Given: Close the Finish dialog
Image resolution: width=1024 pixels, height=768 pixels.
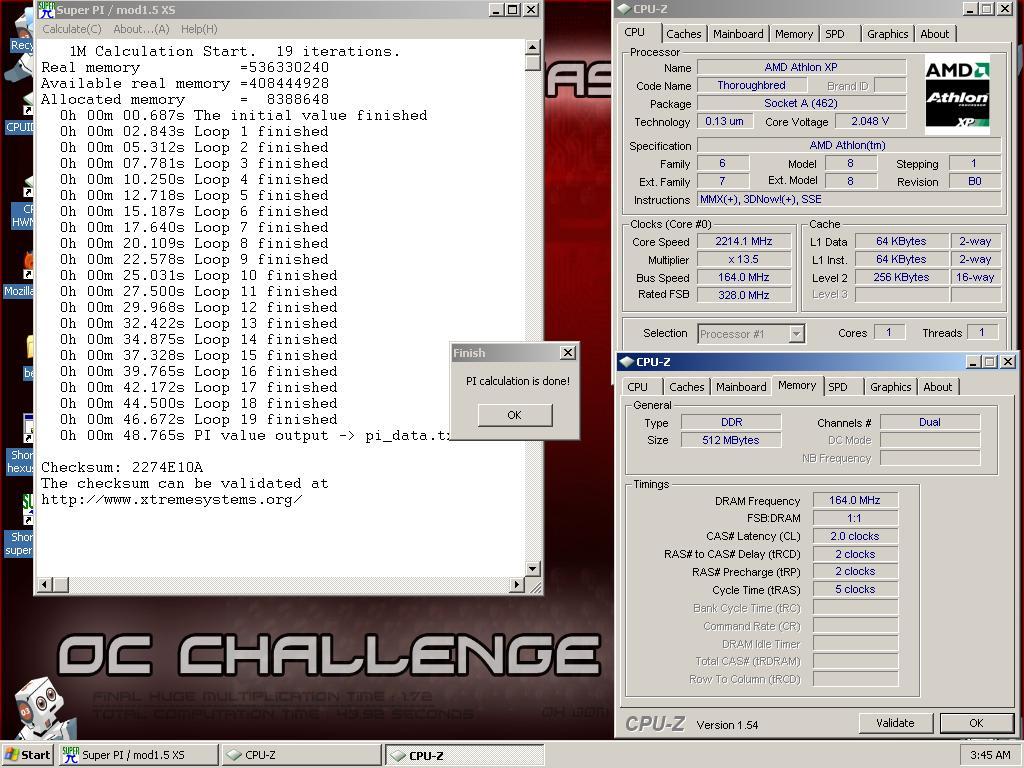Looking at the screenshot, I should point(568,353).
